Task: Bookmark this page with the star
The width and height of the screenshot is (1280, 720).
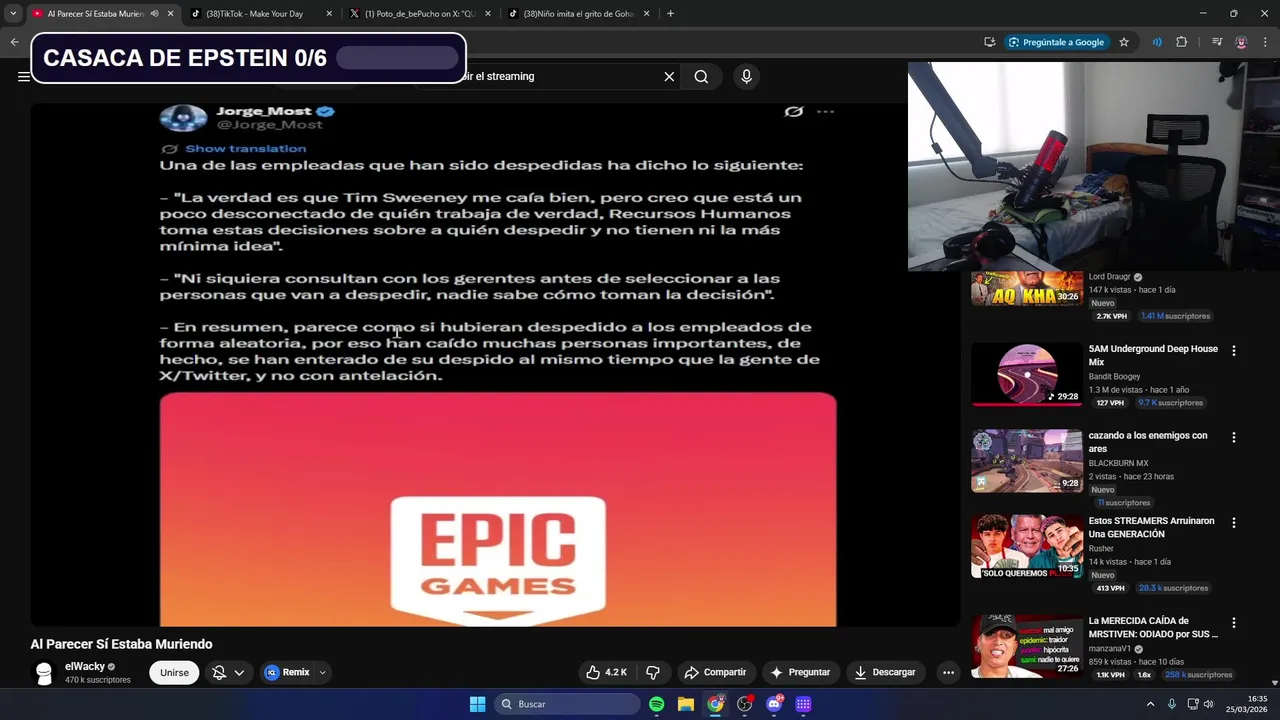Action: point(1124,42)
